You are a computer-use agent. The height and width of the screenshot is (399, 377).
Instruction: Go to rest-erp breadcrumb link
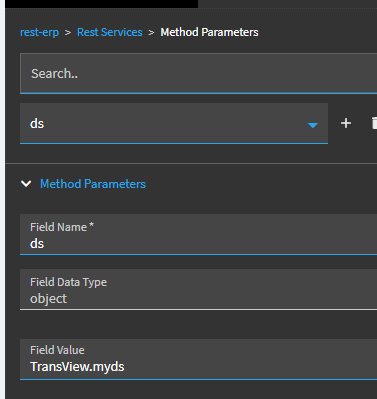pos(39,32)
